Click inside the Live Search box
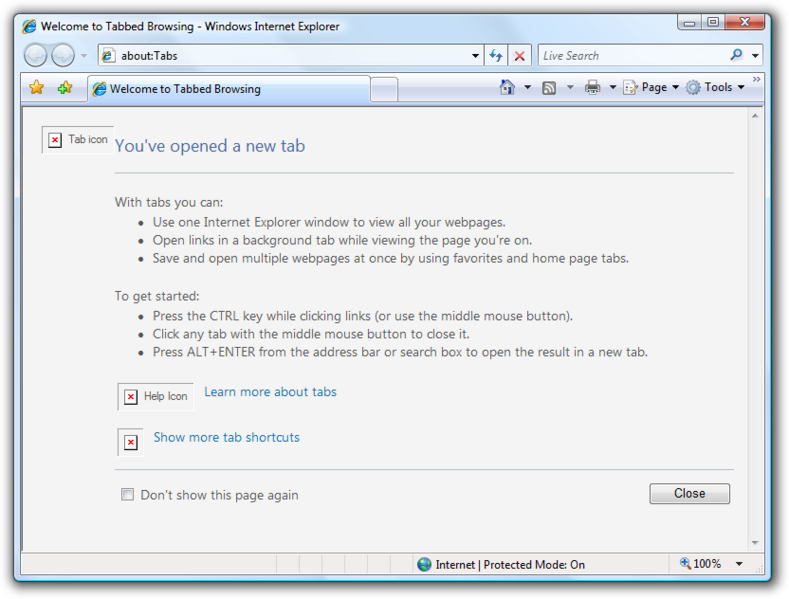789x599 pixels. click(632, 55)
